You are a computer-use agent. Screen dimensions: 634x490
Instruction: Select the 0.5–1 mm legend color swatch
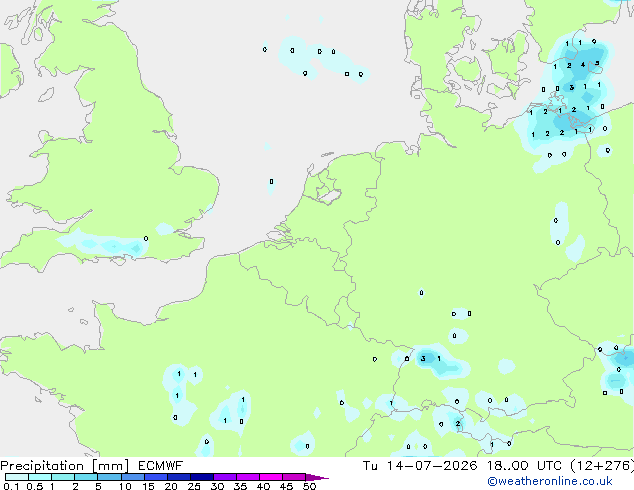[x=40, y=477]
